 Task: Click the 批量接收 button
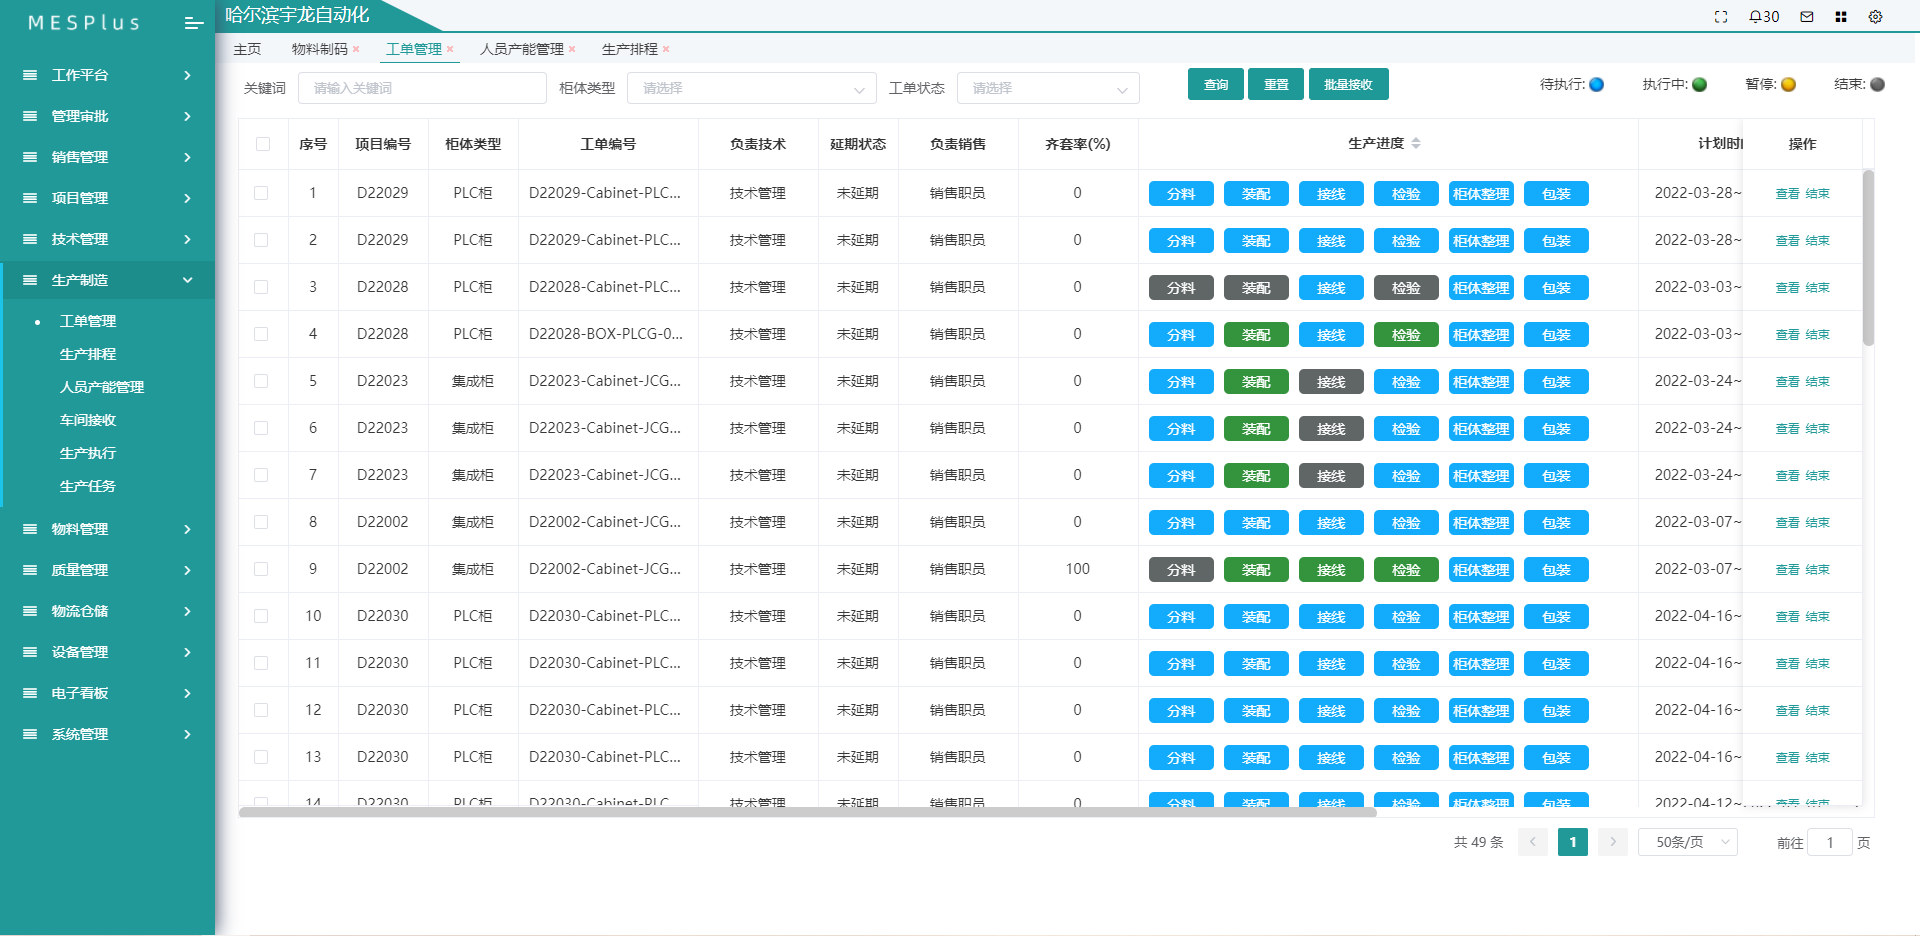(1348, 85)
